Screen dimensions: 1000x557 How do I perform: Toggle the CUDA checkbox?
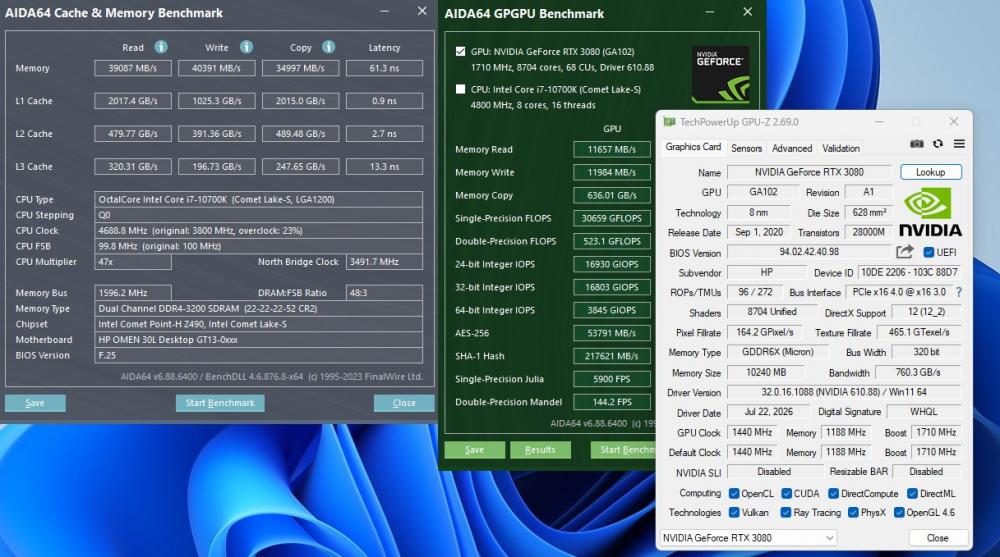coord(786,493)
